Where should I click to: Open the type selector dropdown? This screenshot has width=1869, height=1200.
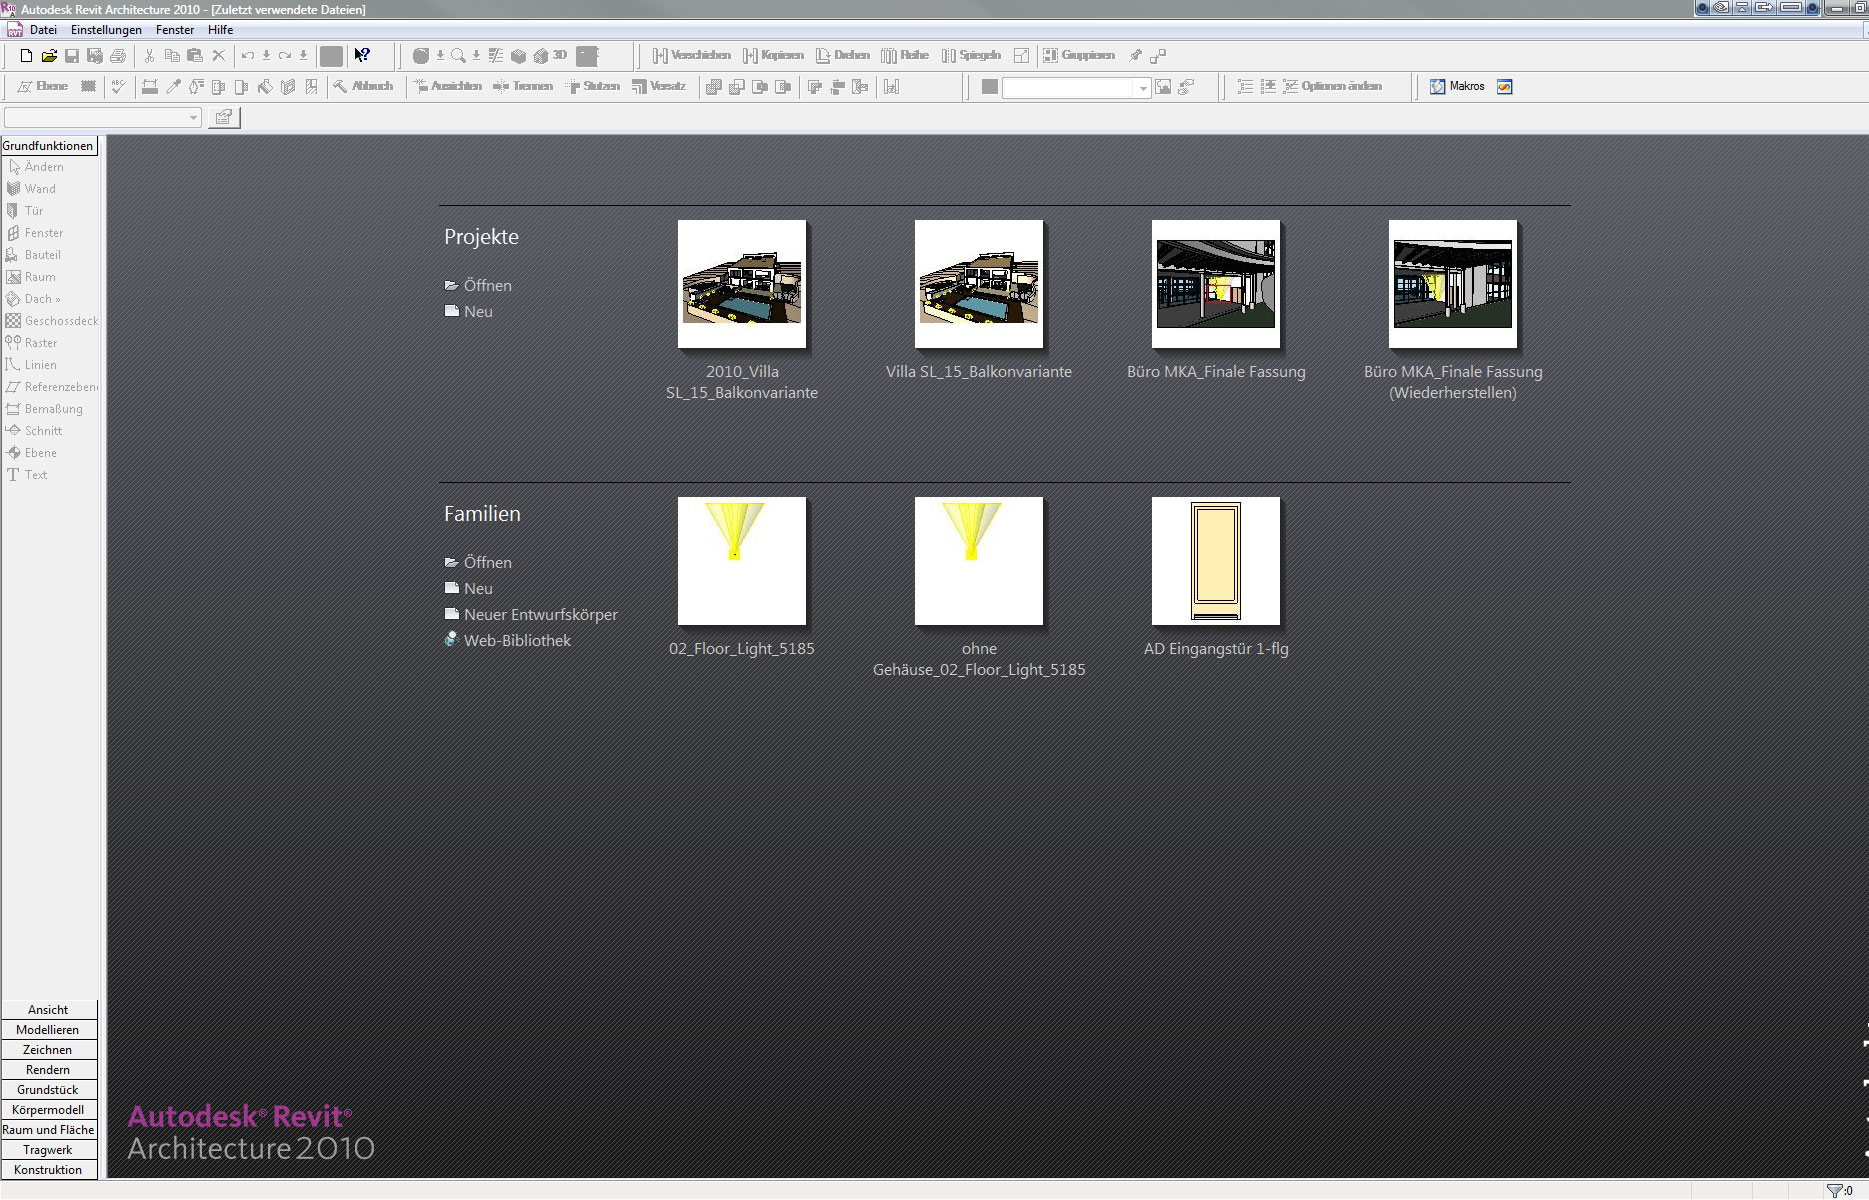pos(103,118)
